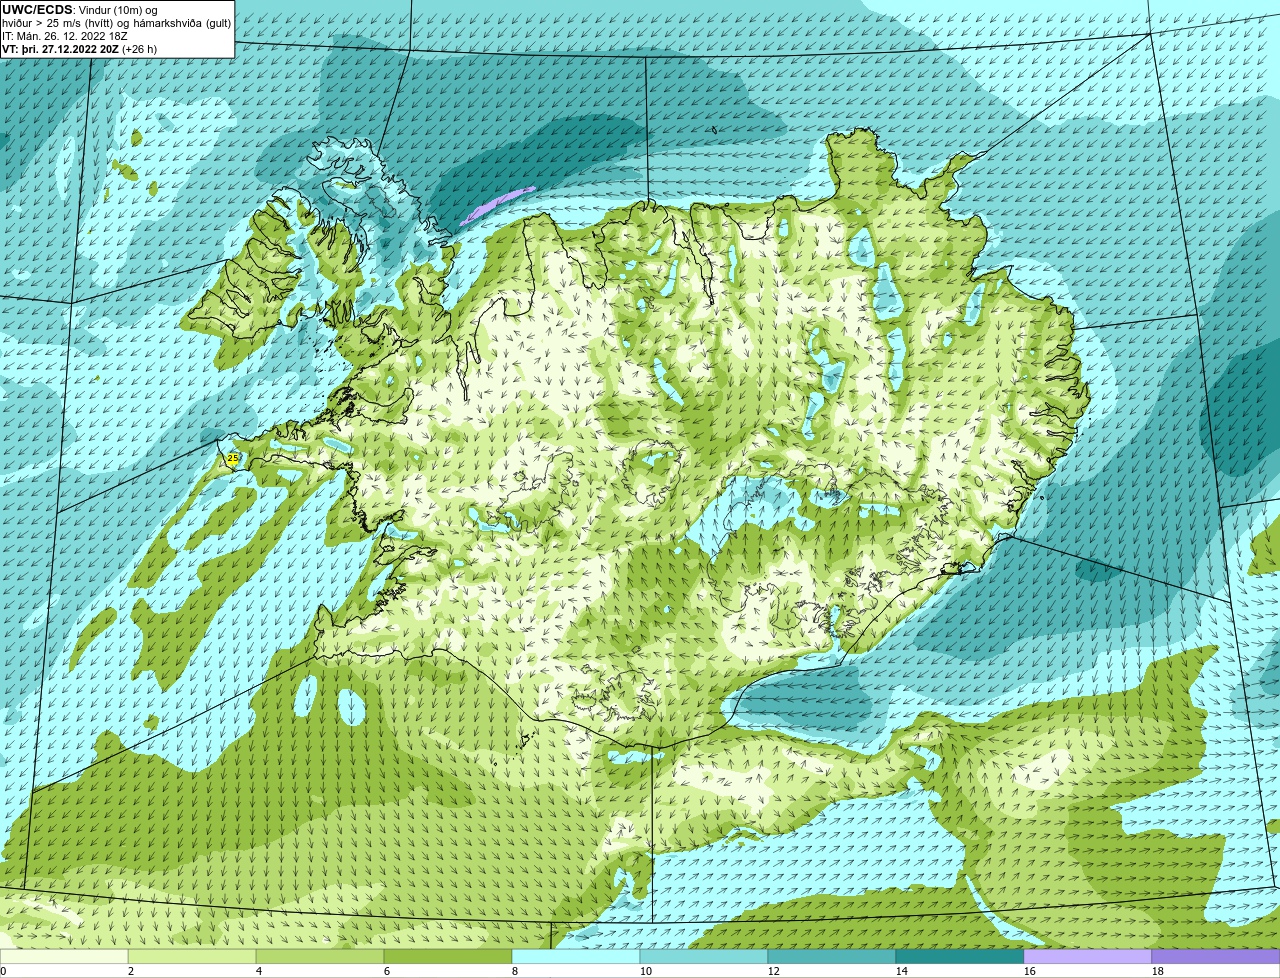Click the legend label 6
The image size is (1280, 978).
pyautogui.click(x=387, y=971)
